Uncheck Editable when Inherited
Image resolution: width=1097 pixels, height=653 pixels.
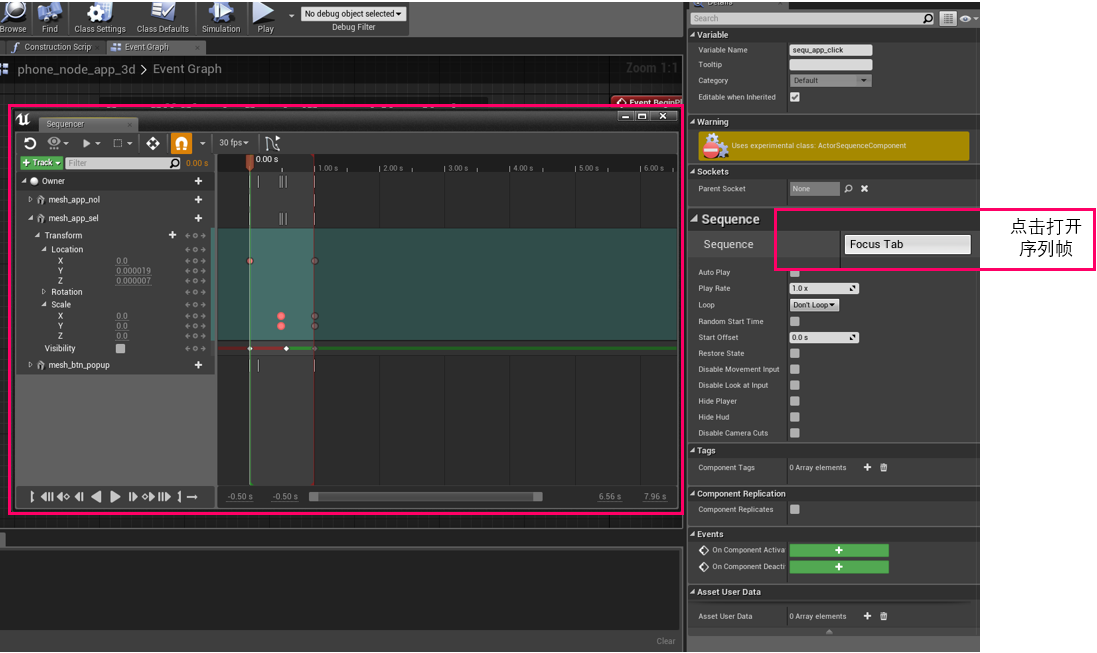coord(795,97)
